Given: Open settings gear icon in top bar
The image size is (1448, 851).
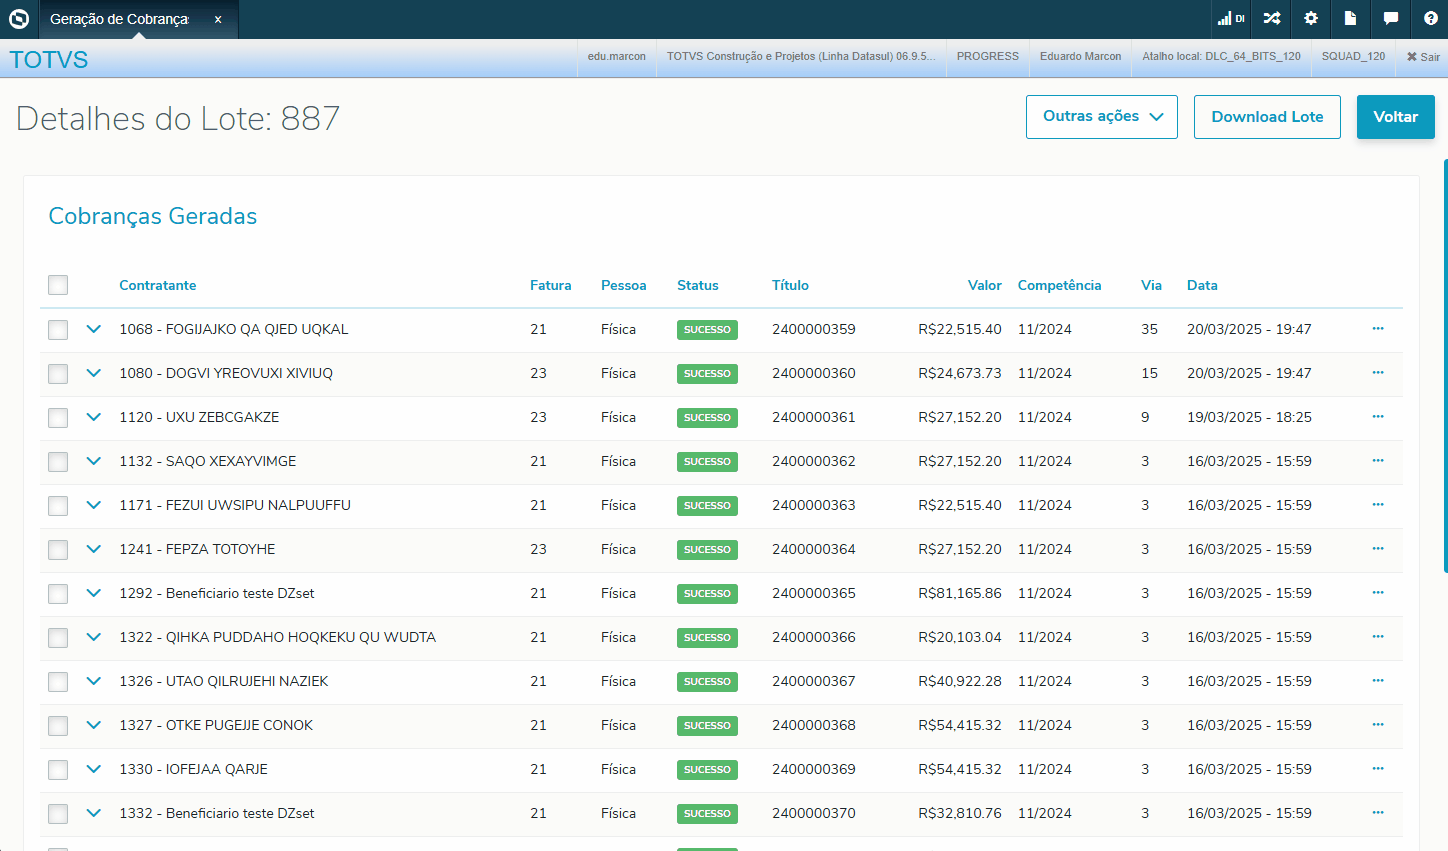Looking at the screenshot, I should point(1311,18).
